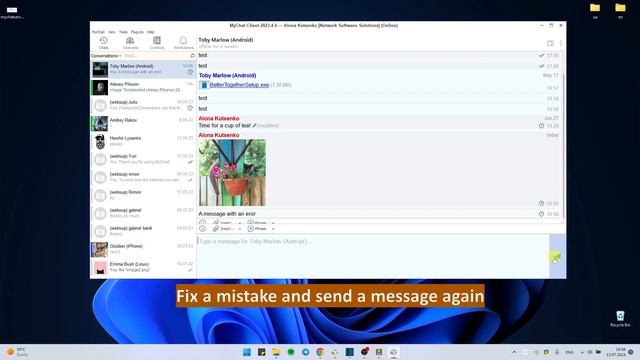Click the paperclip Insert button
Screen dimensions: 640x360
pos(223,229)
